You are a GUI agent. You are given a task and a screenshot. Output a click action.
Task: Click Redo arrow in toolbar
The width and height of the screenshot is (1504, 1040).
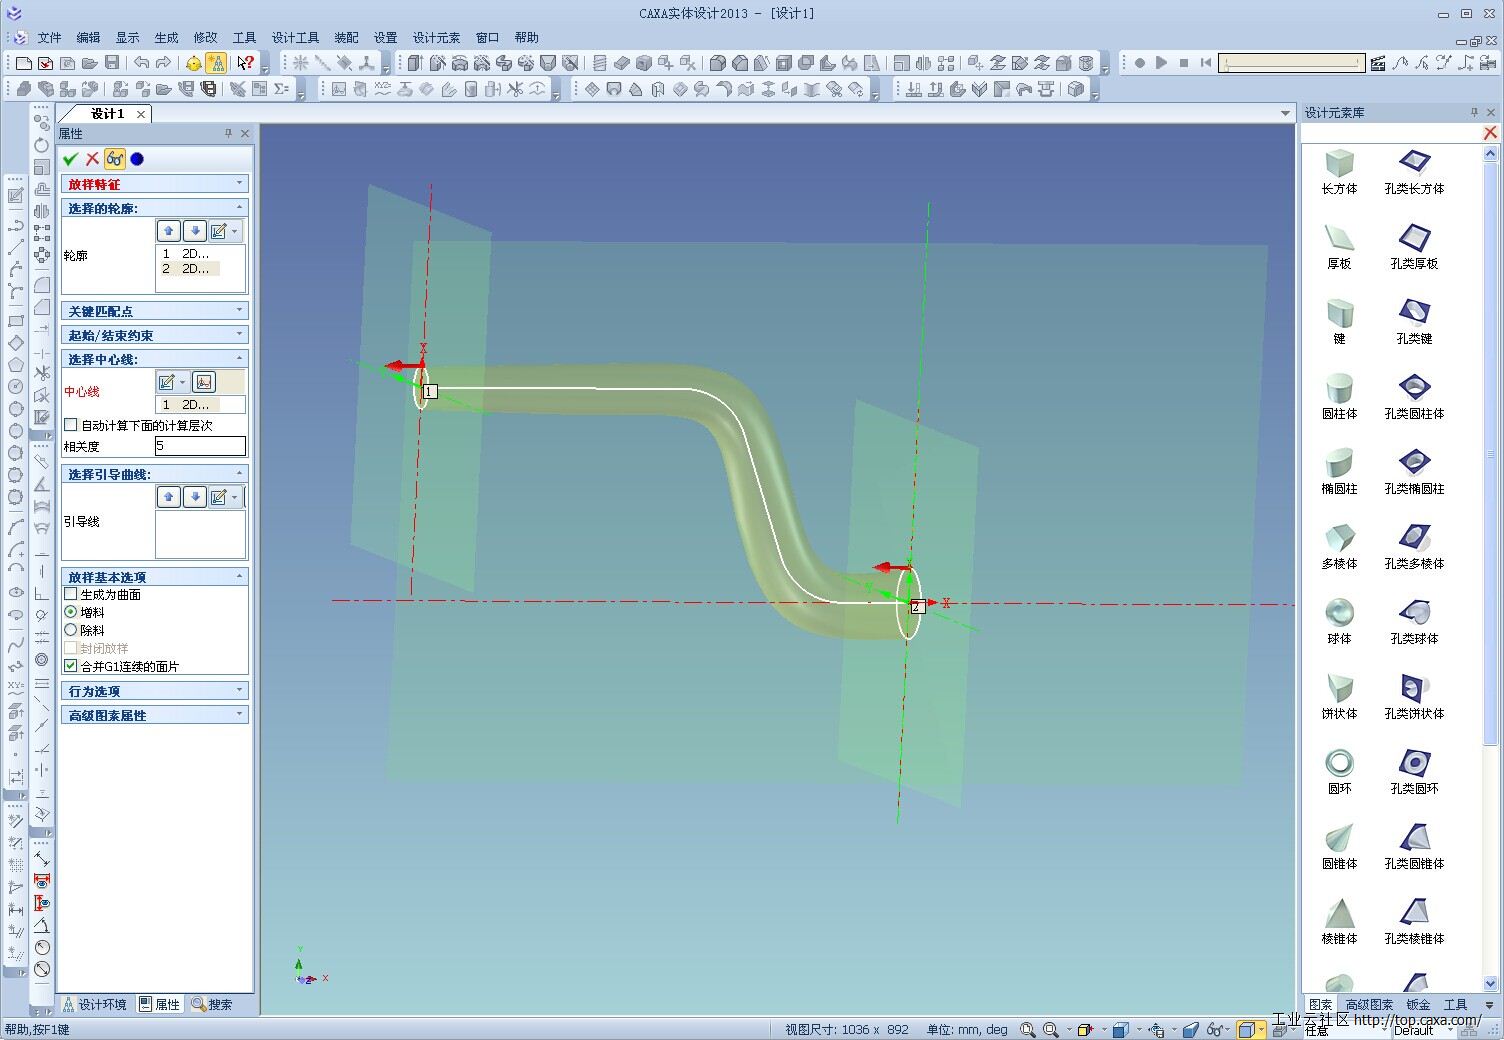163,63
